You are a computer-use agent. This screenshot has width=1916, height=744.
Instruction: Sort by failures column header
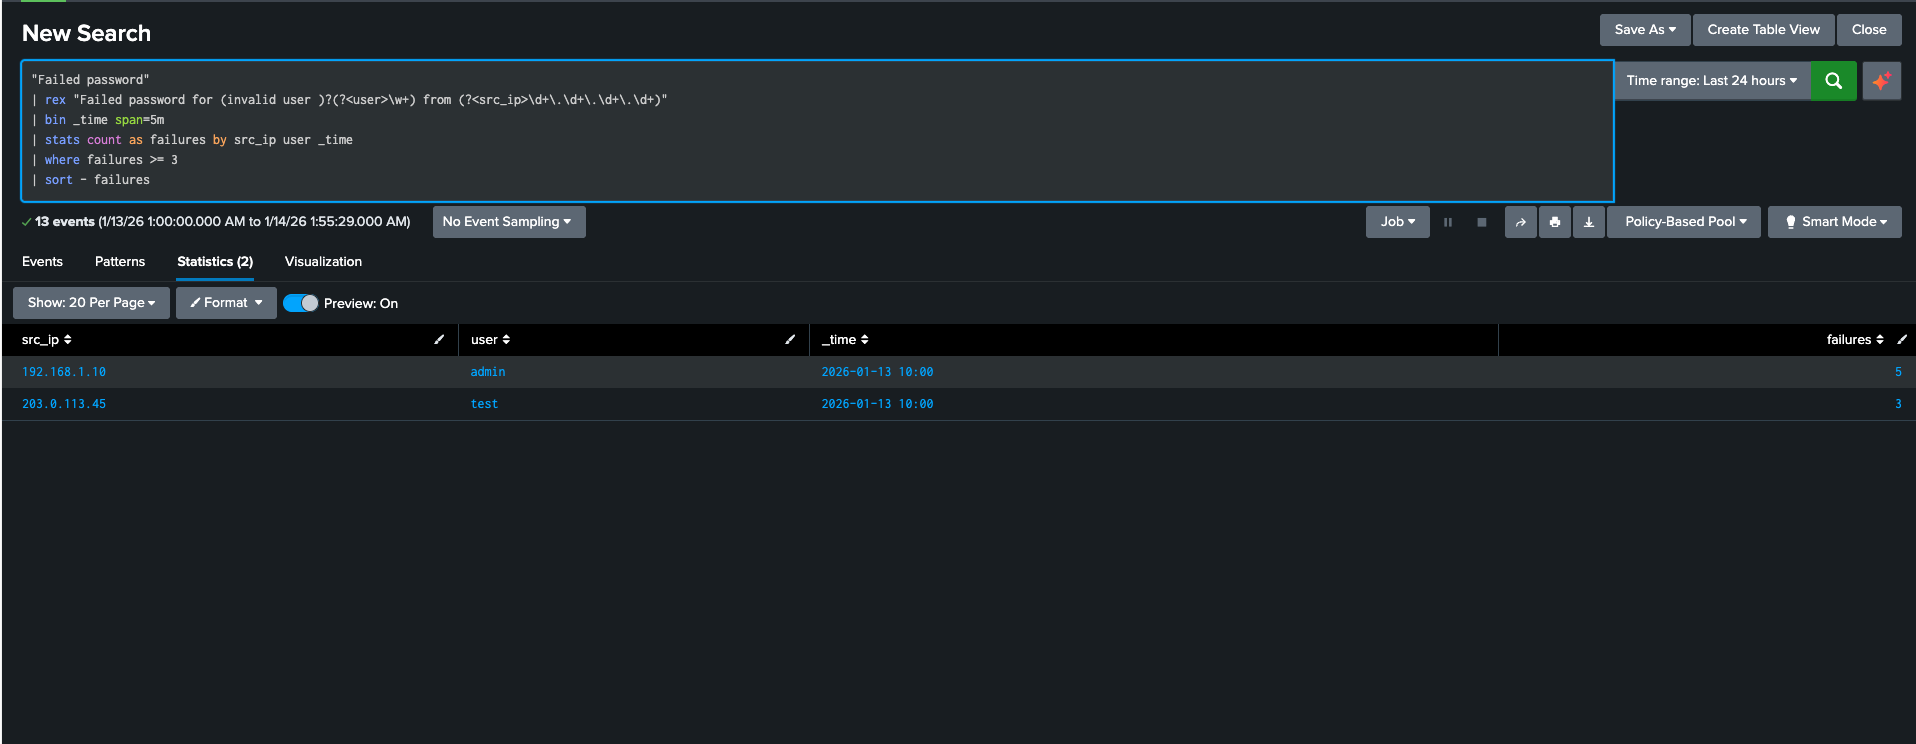tap(1855, 340)
